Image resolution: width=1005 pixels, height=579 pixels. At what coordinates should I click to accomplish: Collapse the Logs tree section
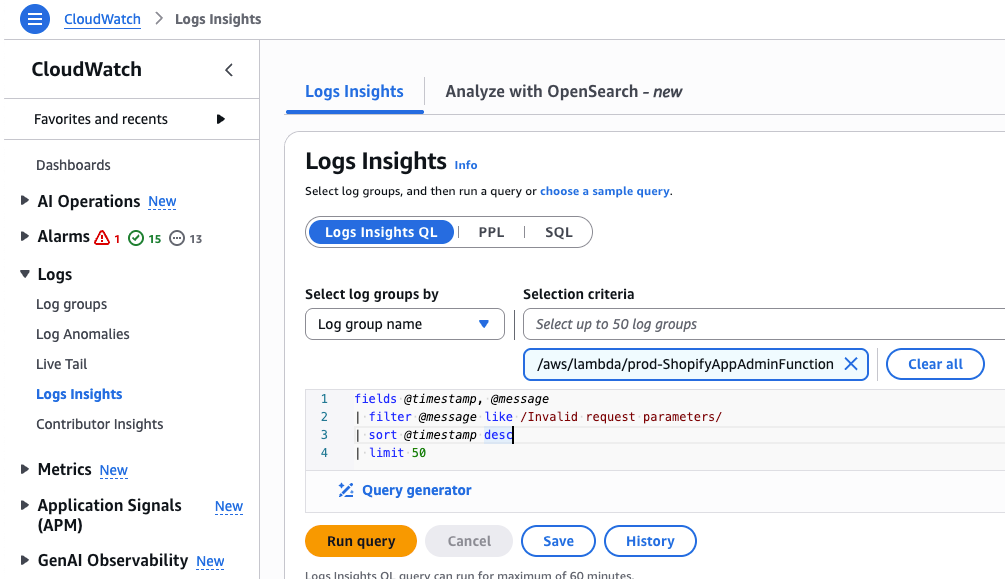pos(25,274)
